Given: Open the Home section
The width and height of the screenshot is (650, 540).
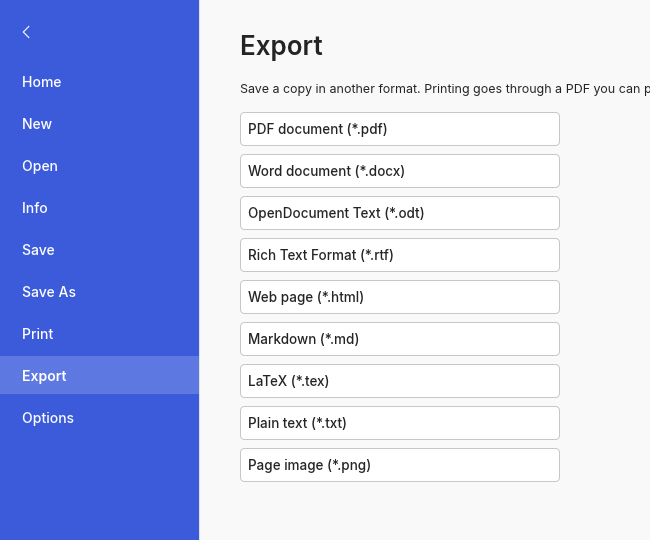Looking at the screenshot, I should (99, 82).
